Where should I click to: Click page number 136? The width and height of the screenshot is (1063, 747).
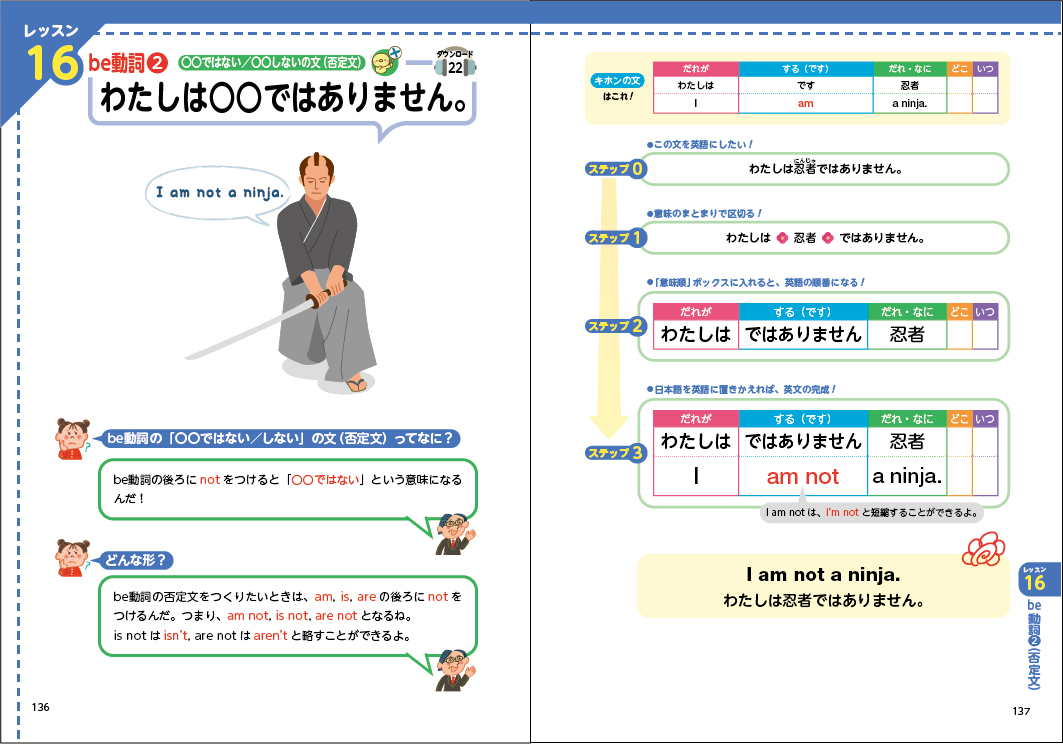[x=41, y=707]
